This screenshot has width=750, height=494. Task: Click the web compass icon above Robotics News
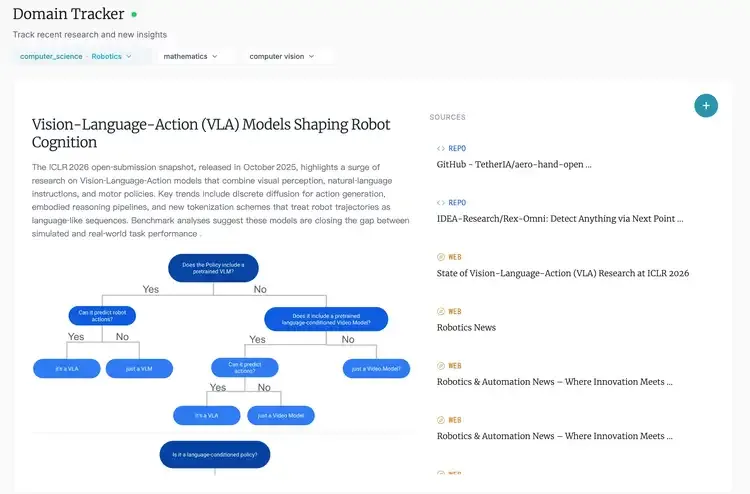point(441,311)
